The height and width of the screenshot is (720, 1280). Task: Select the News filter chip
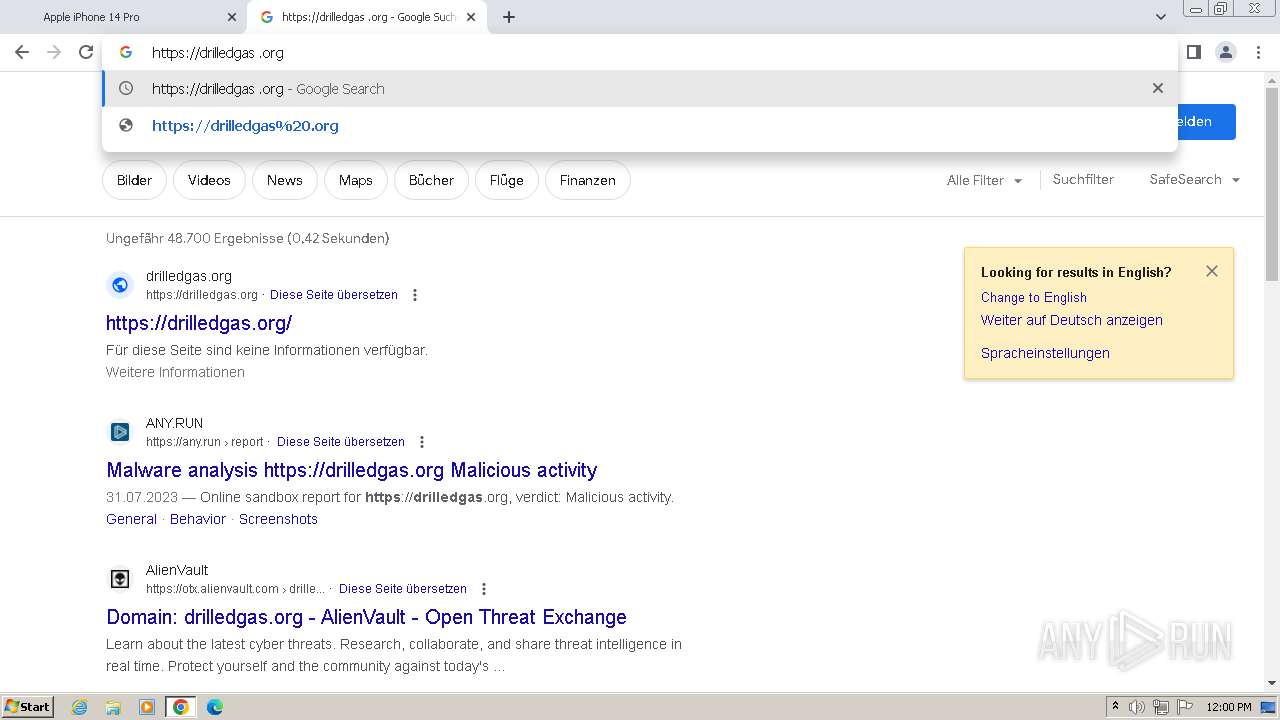(x=284, y=180)
